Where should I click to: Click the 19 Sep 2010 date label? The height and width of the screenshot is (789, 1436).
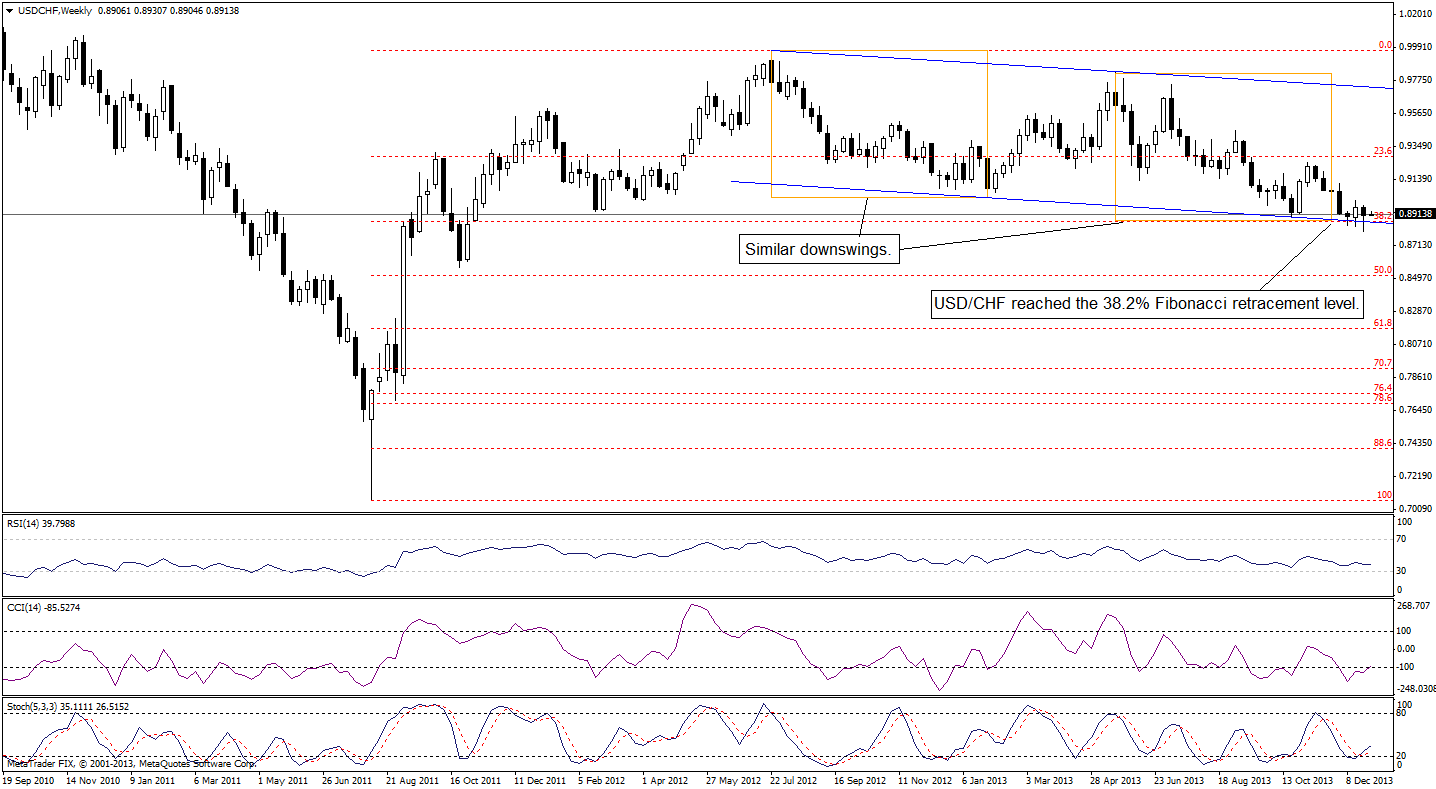point(27,779)
